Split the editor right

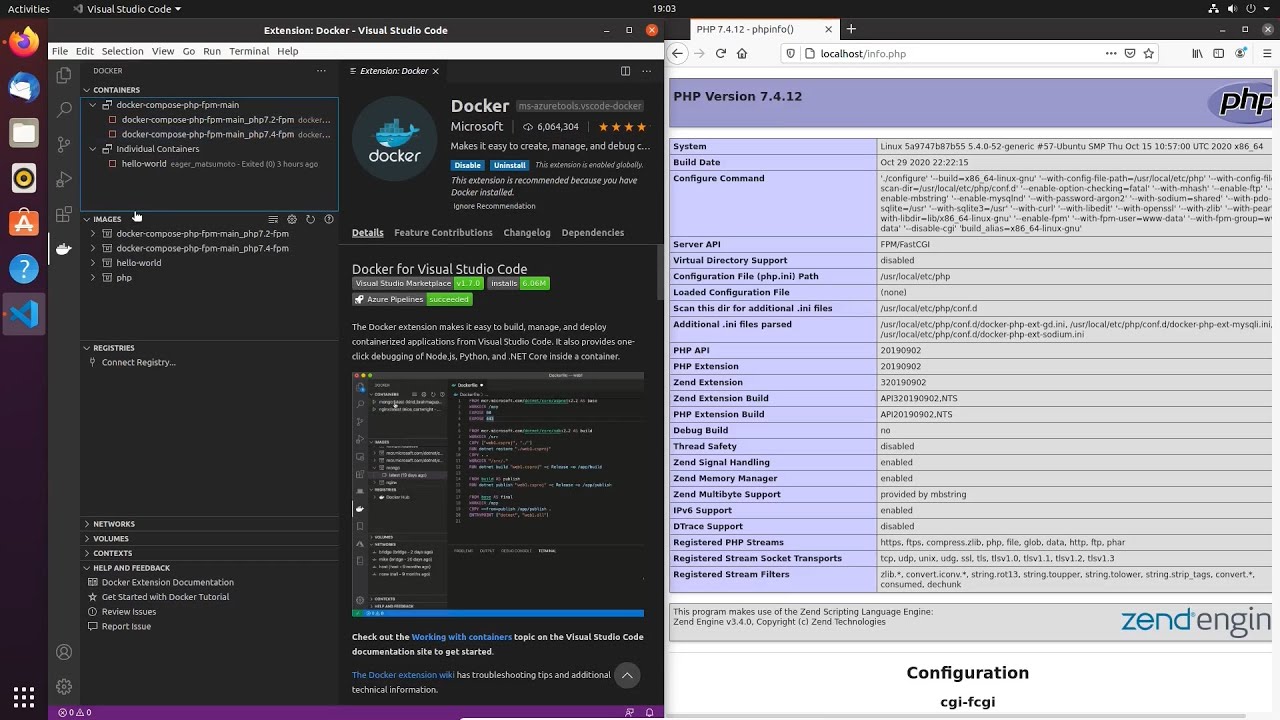pos(625,71)
